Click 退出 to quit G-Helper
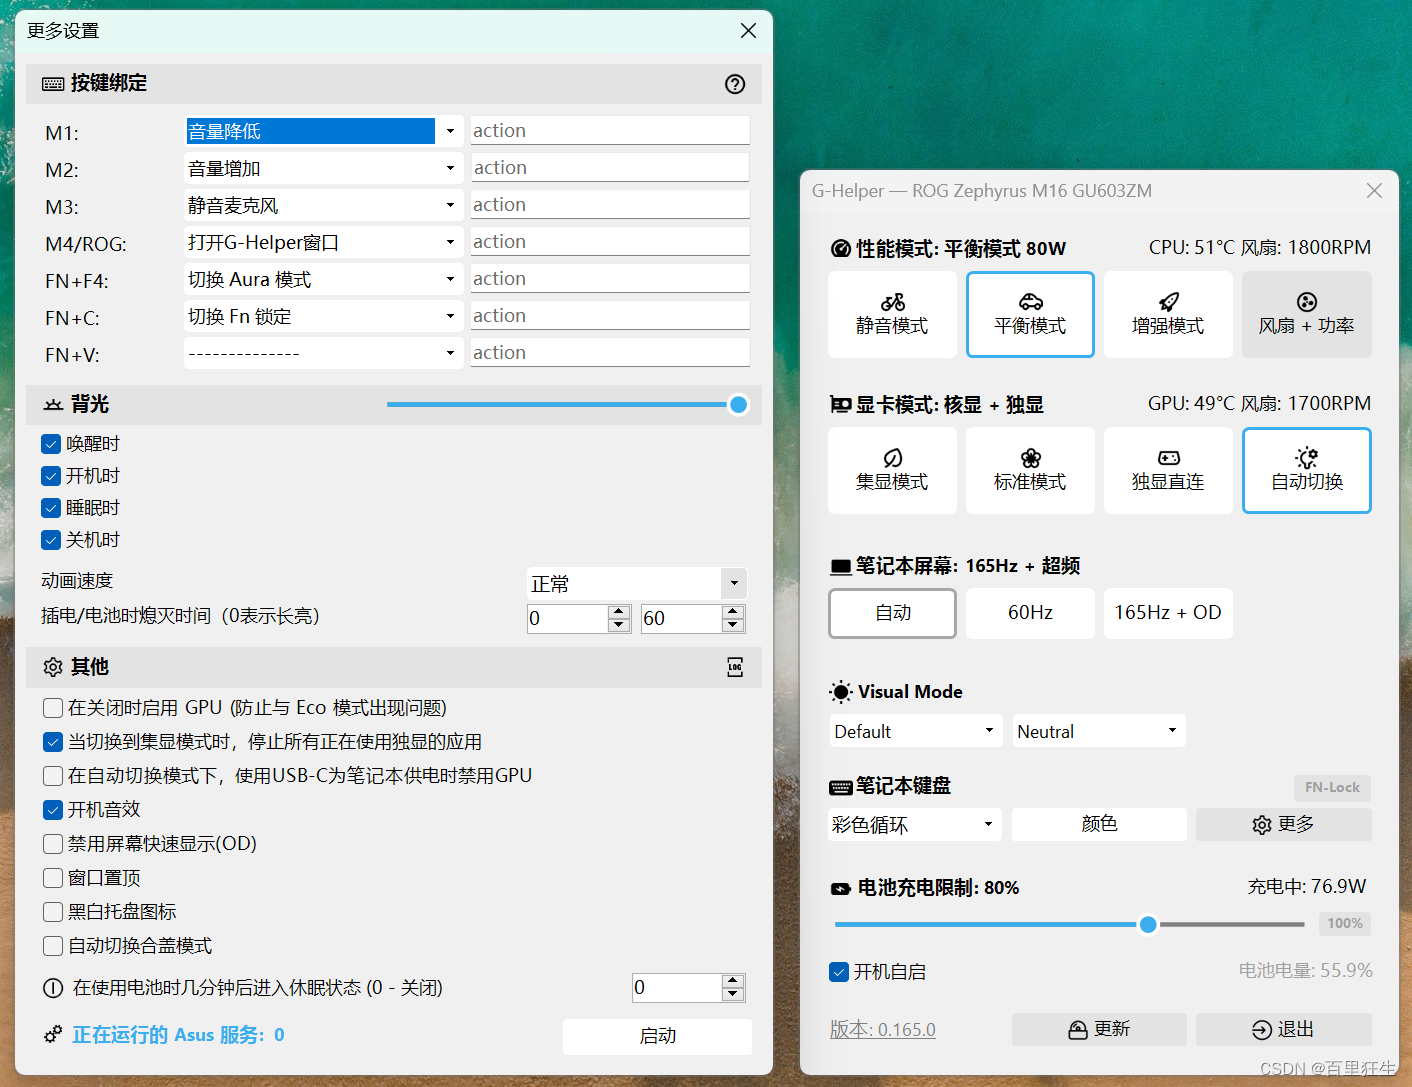 click(x=1283, y=1029)
